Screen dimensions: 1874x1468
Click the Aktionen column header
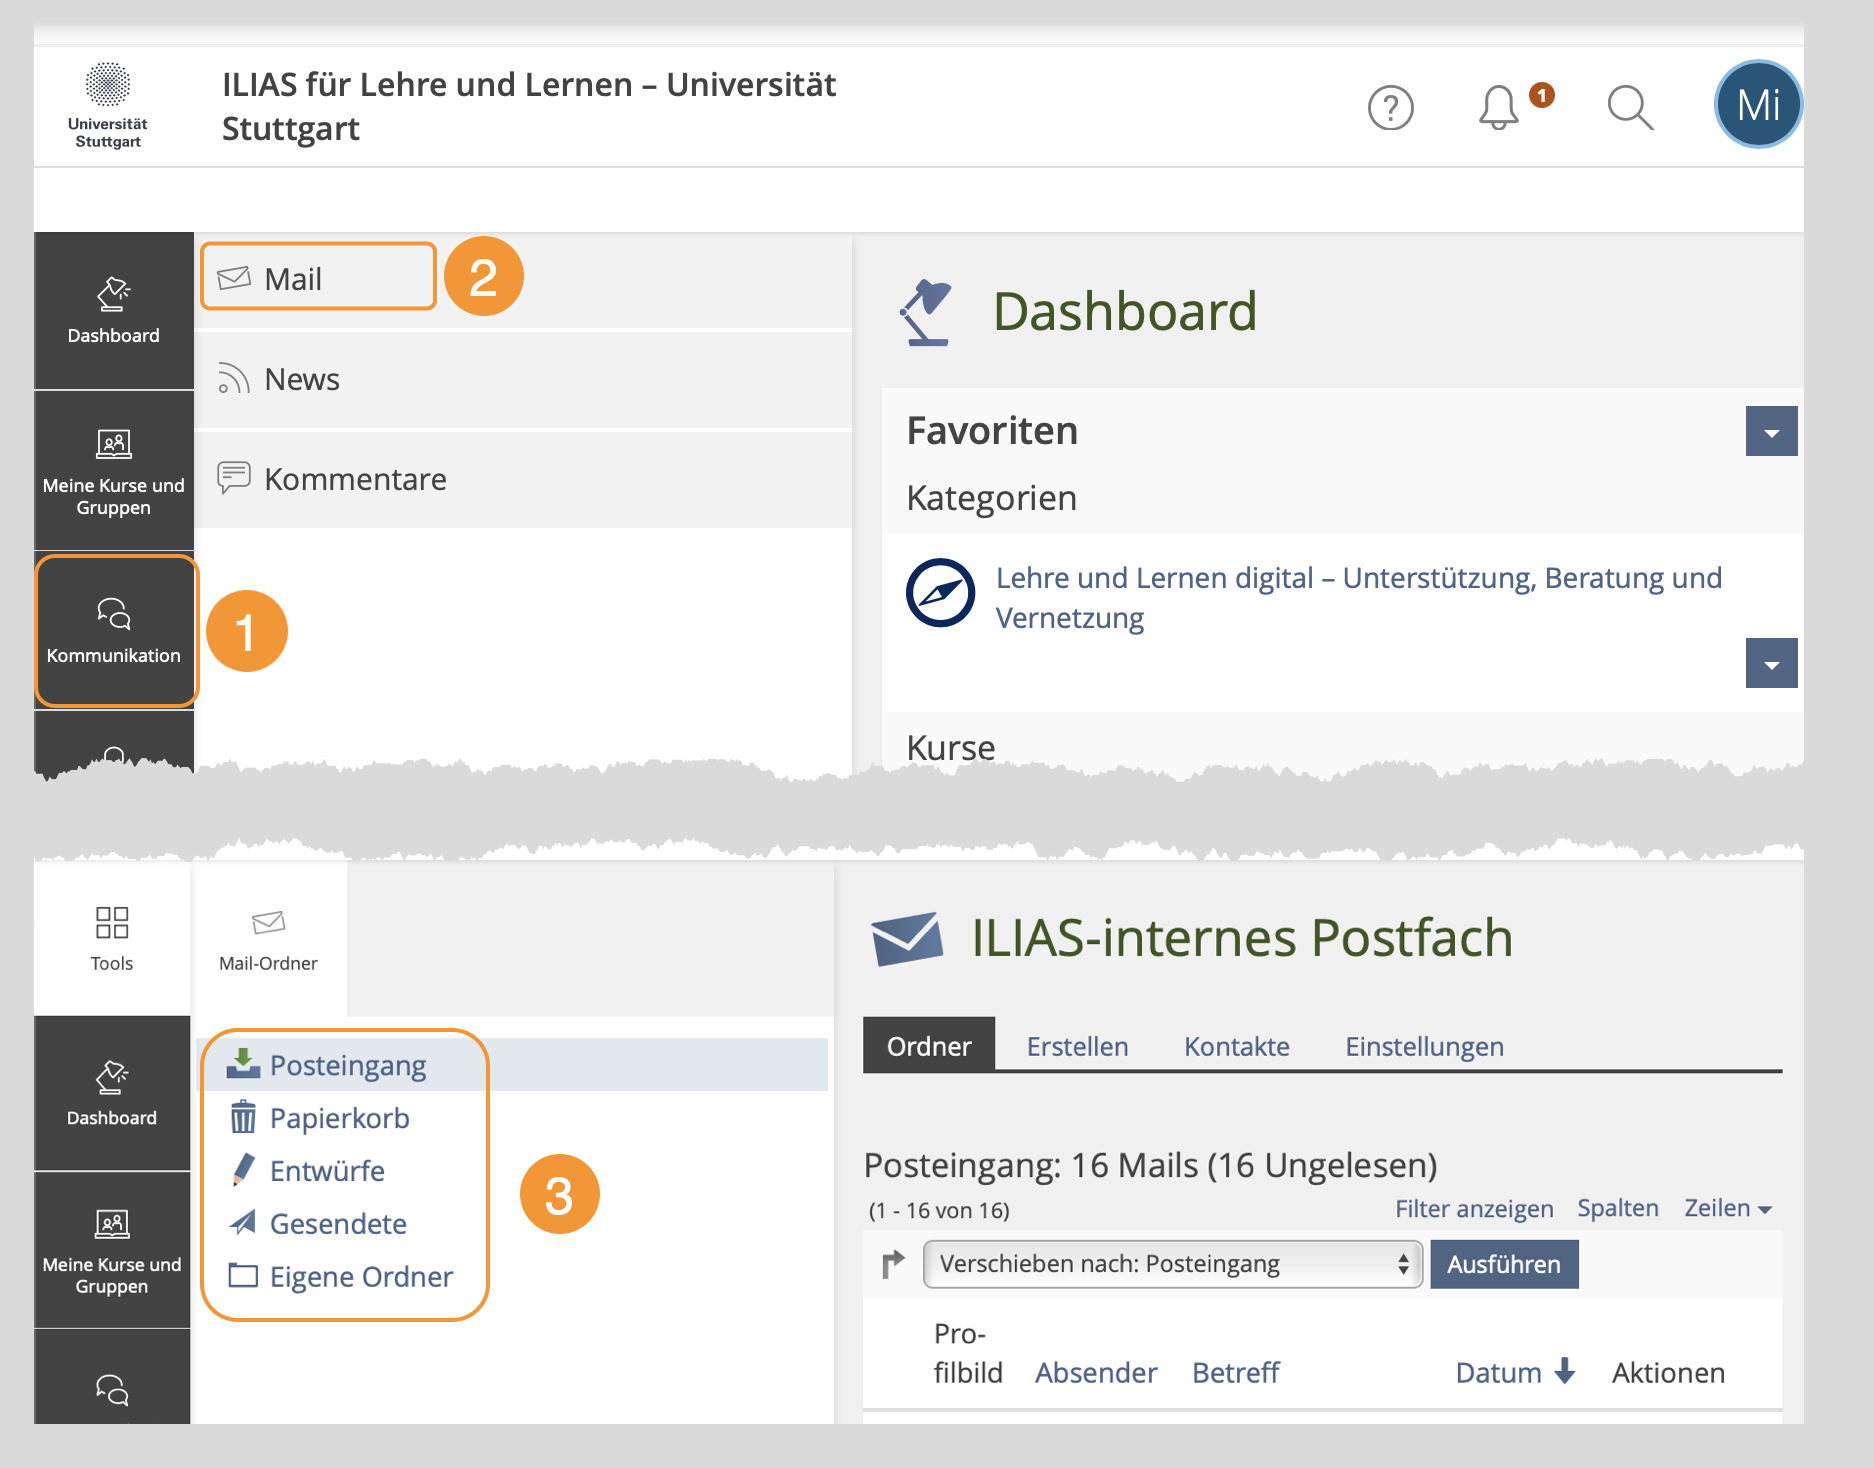click(1668, 1372)
